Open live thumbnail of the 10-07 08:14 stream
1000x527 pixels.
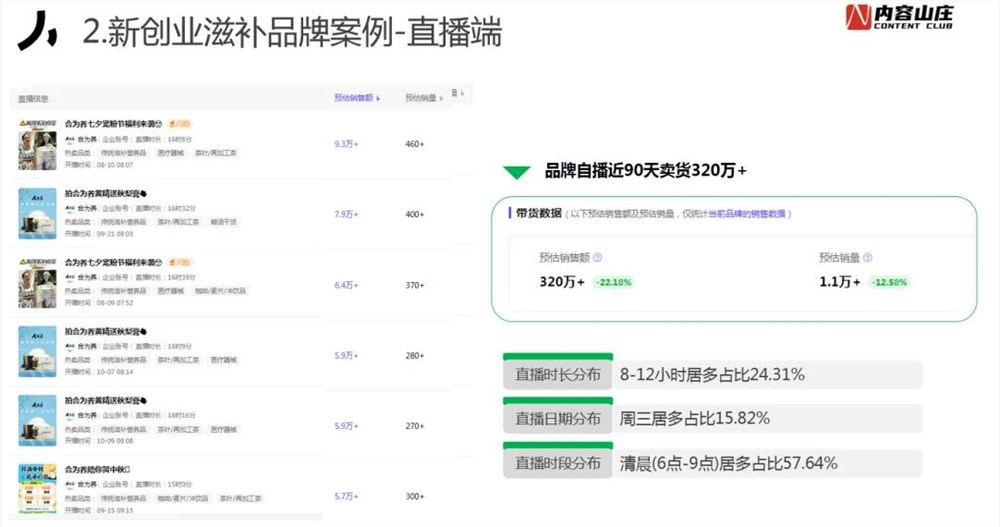(x=38, y=352)
